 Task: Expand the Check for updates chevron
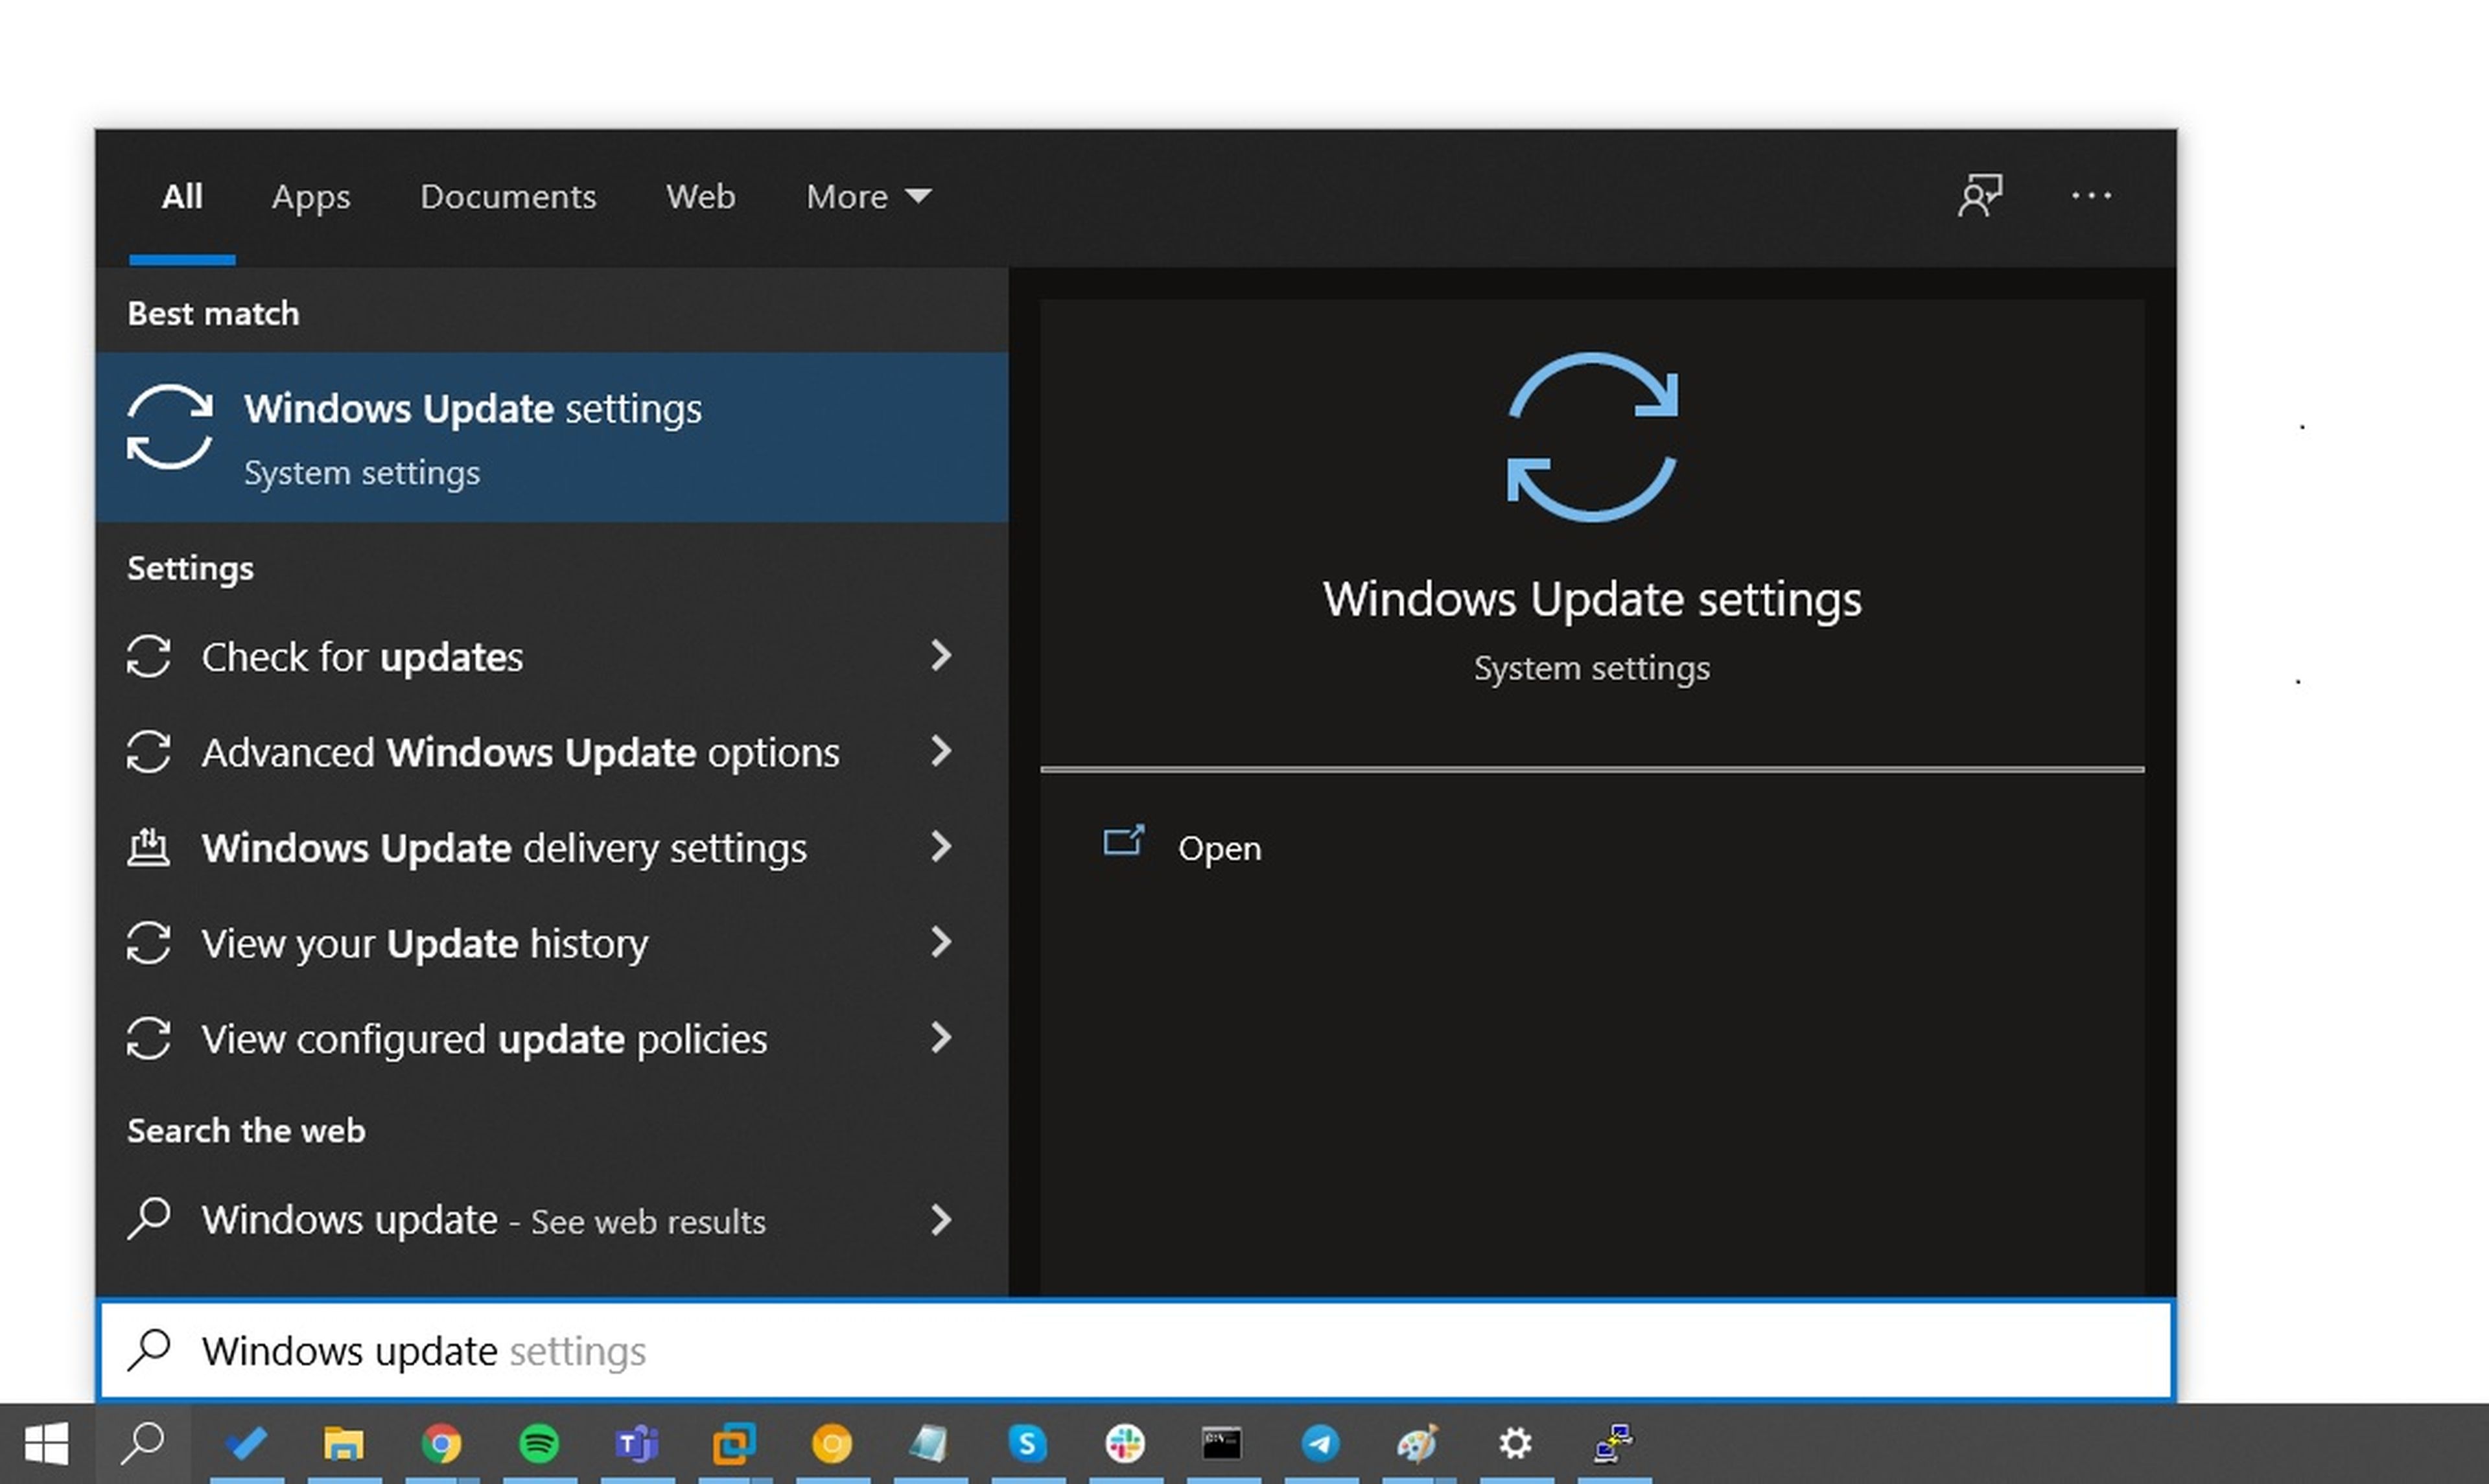tap(940, 656)
